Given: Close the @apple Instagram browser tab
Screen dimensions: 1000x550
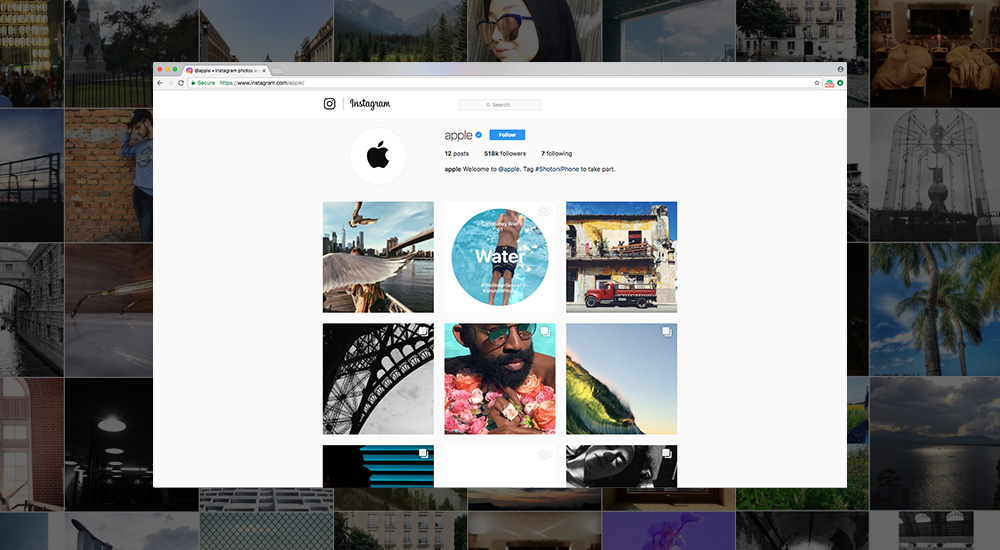Looking at the screenshot, I should (x=264, y=71).
